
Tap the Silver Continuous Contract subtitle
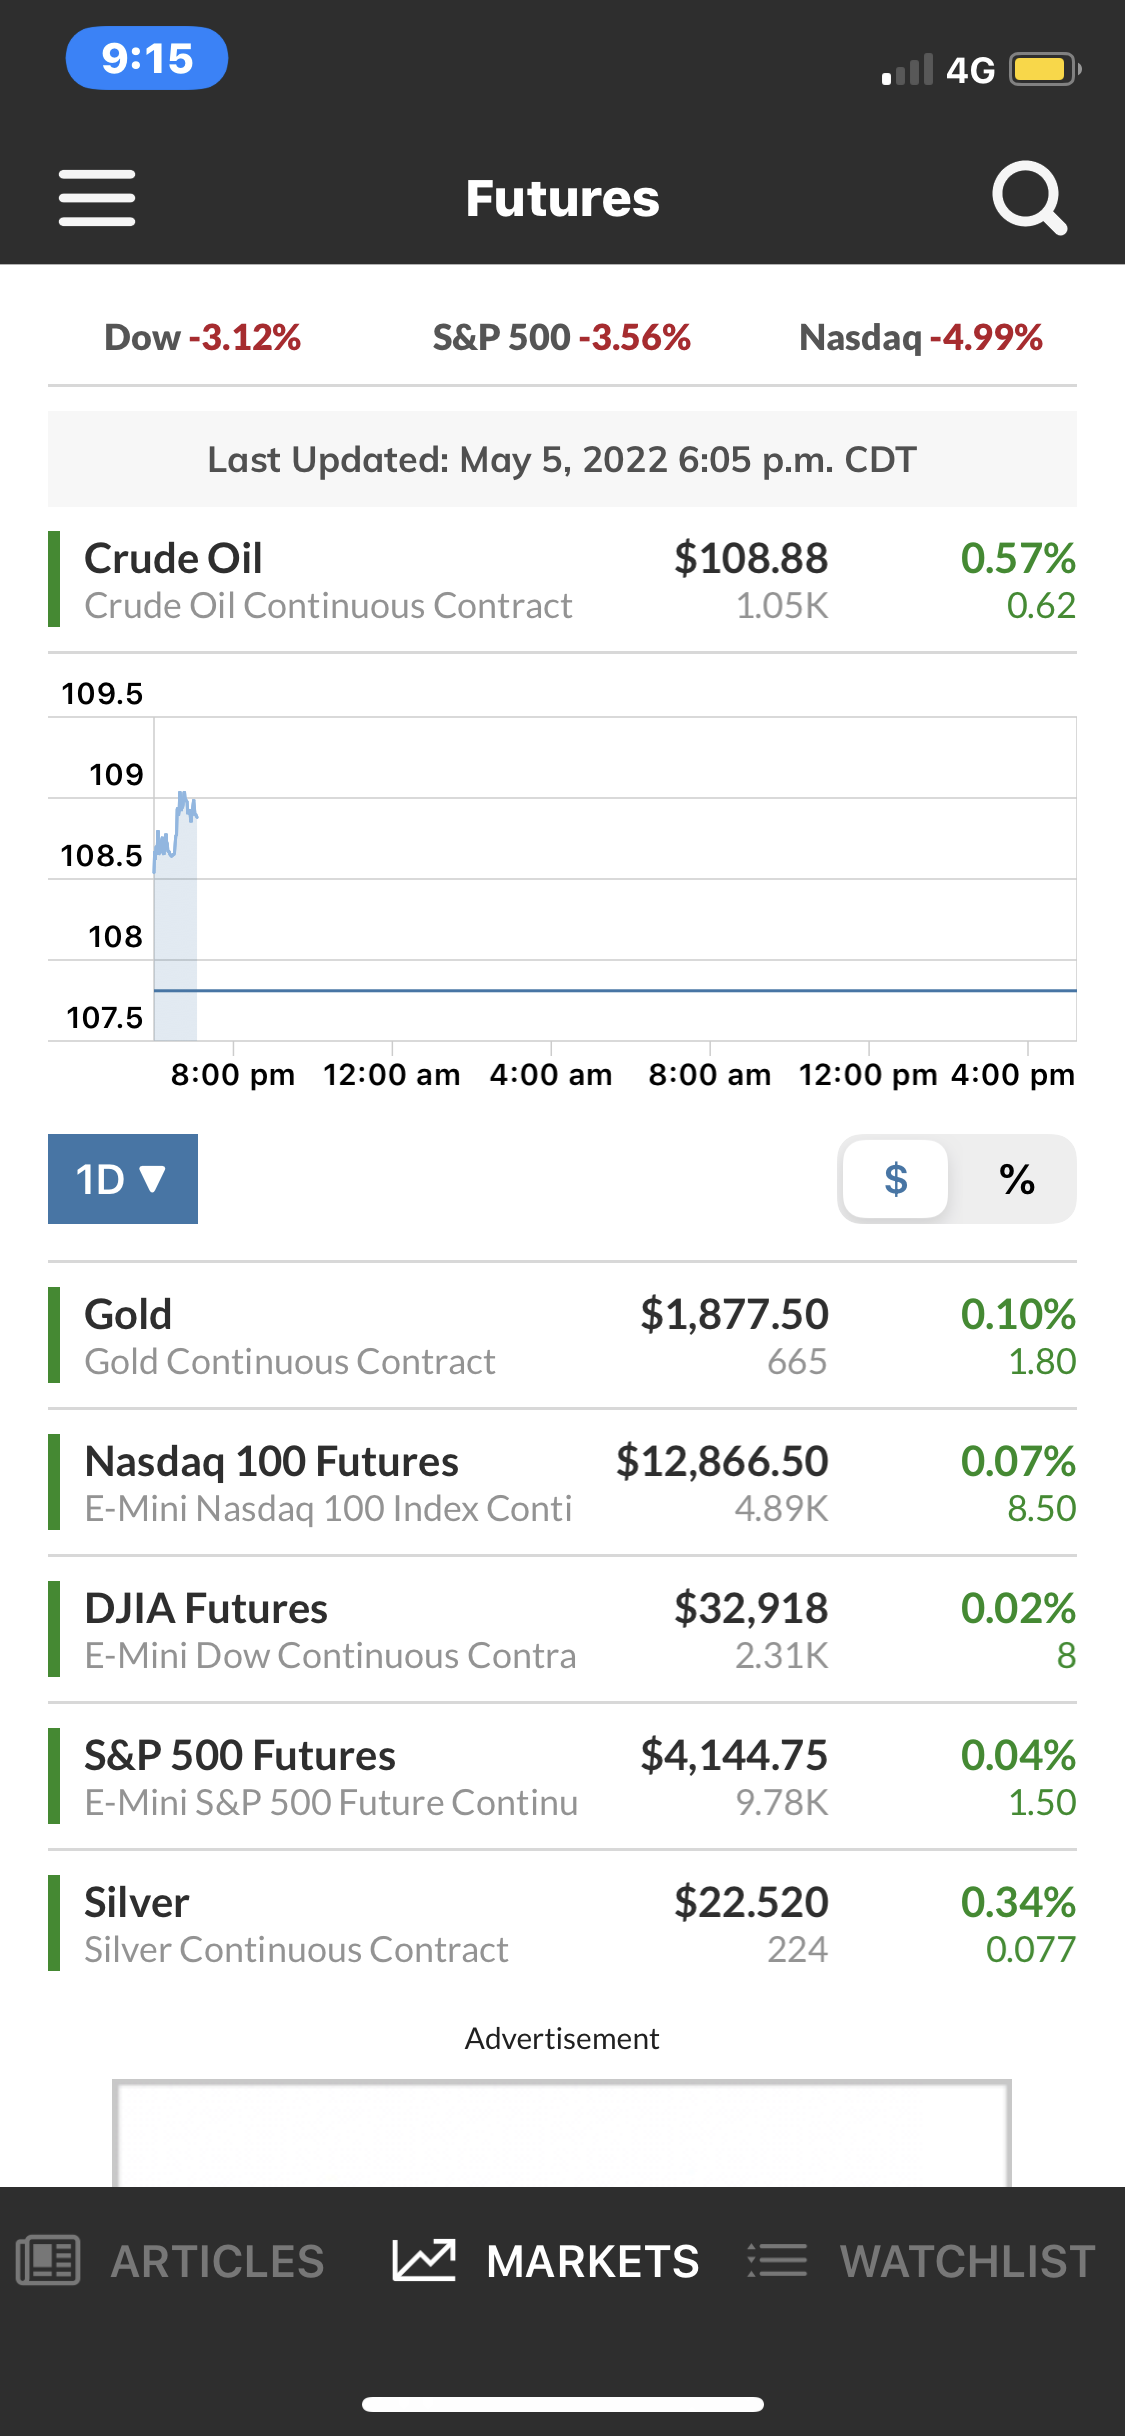[296, 1950]
